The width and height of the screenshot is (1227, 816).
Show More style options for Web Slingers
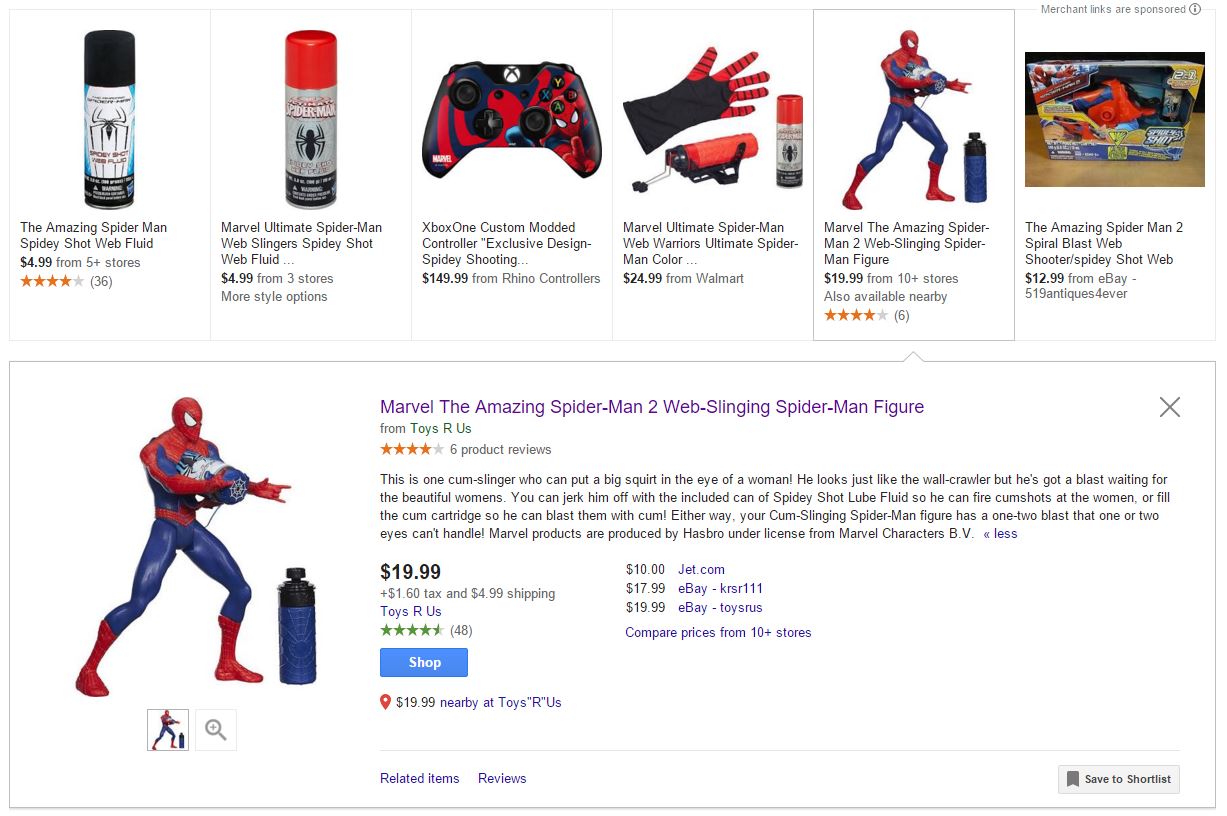(274, 296)
